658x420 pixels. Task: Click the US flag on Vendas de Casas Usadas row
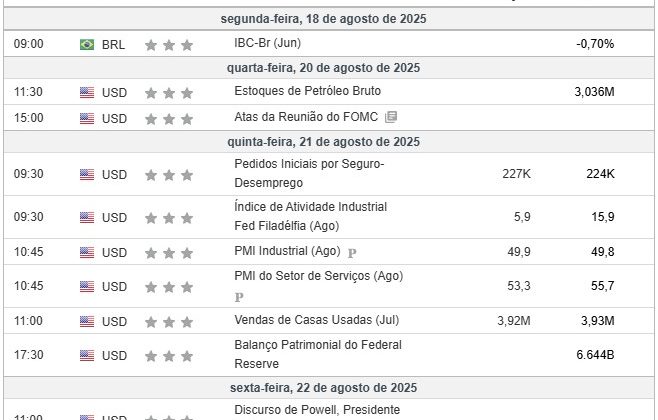87,321
